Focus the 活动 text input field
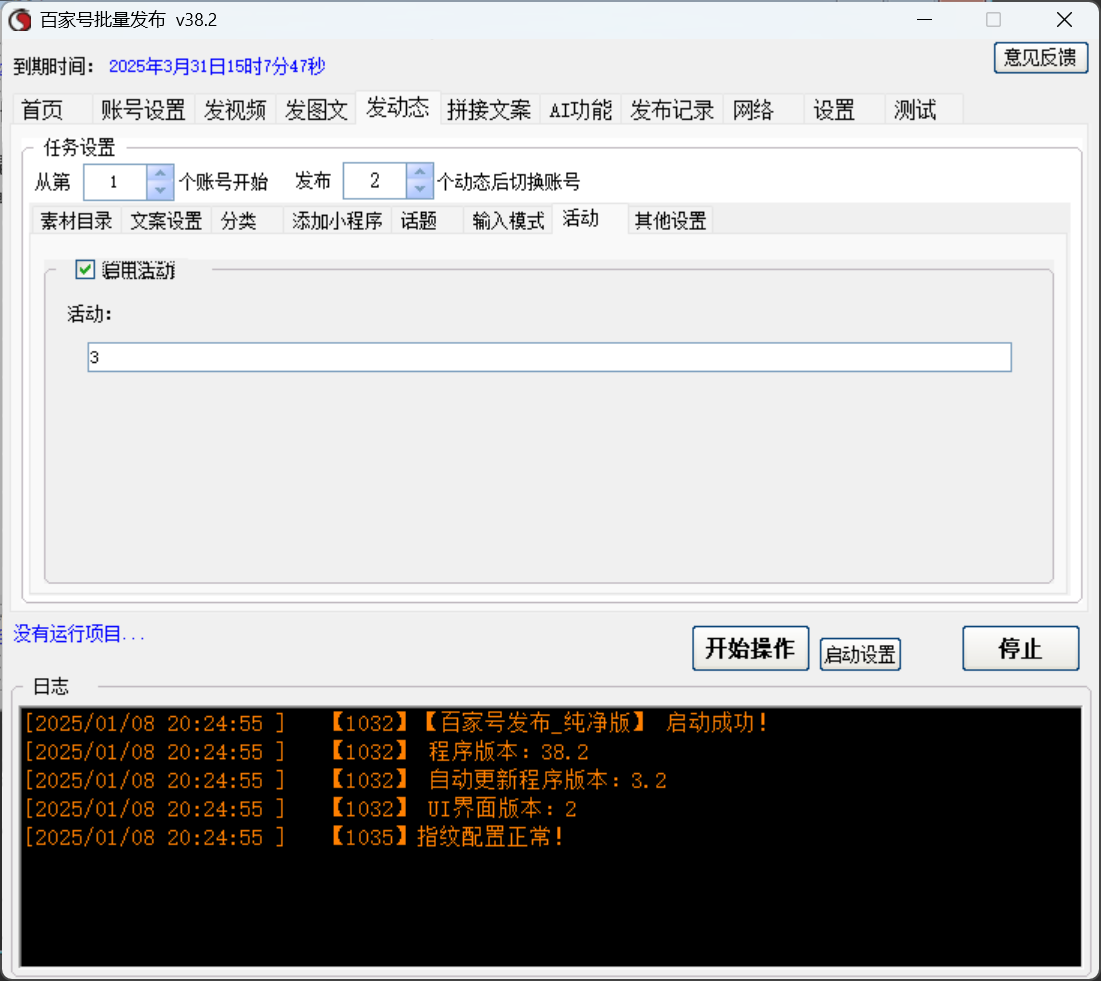The width and height of the screenshot is (1101, 981). [549, 357]
